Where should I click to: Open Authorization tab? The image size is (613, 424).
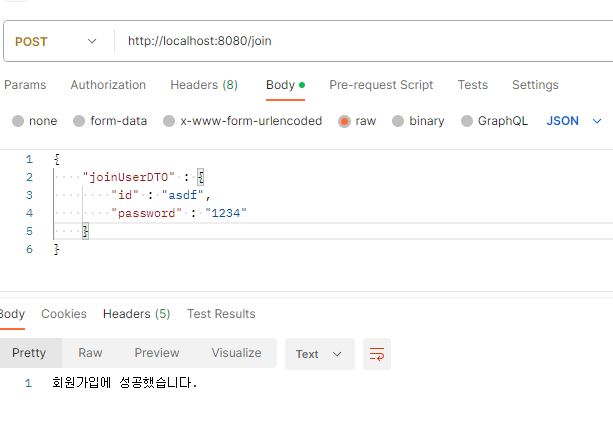tap(108, 85)
